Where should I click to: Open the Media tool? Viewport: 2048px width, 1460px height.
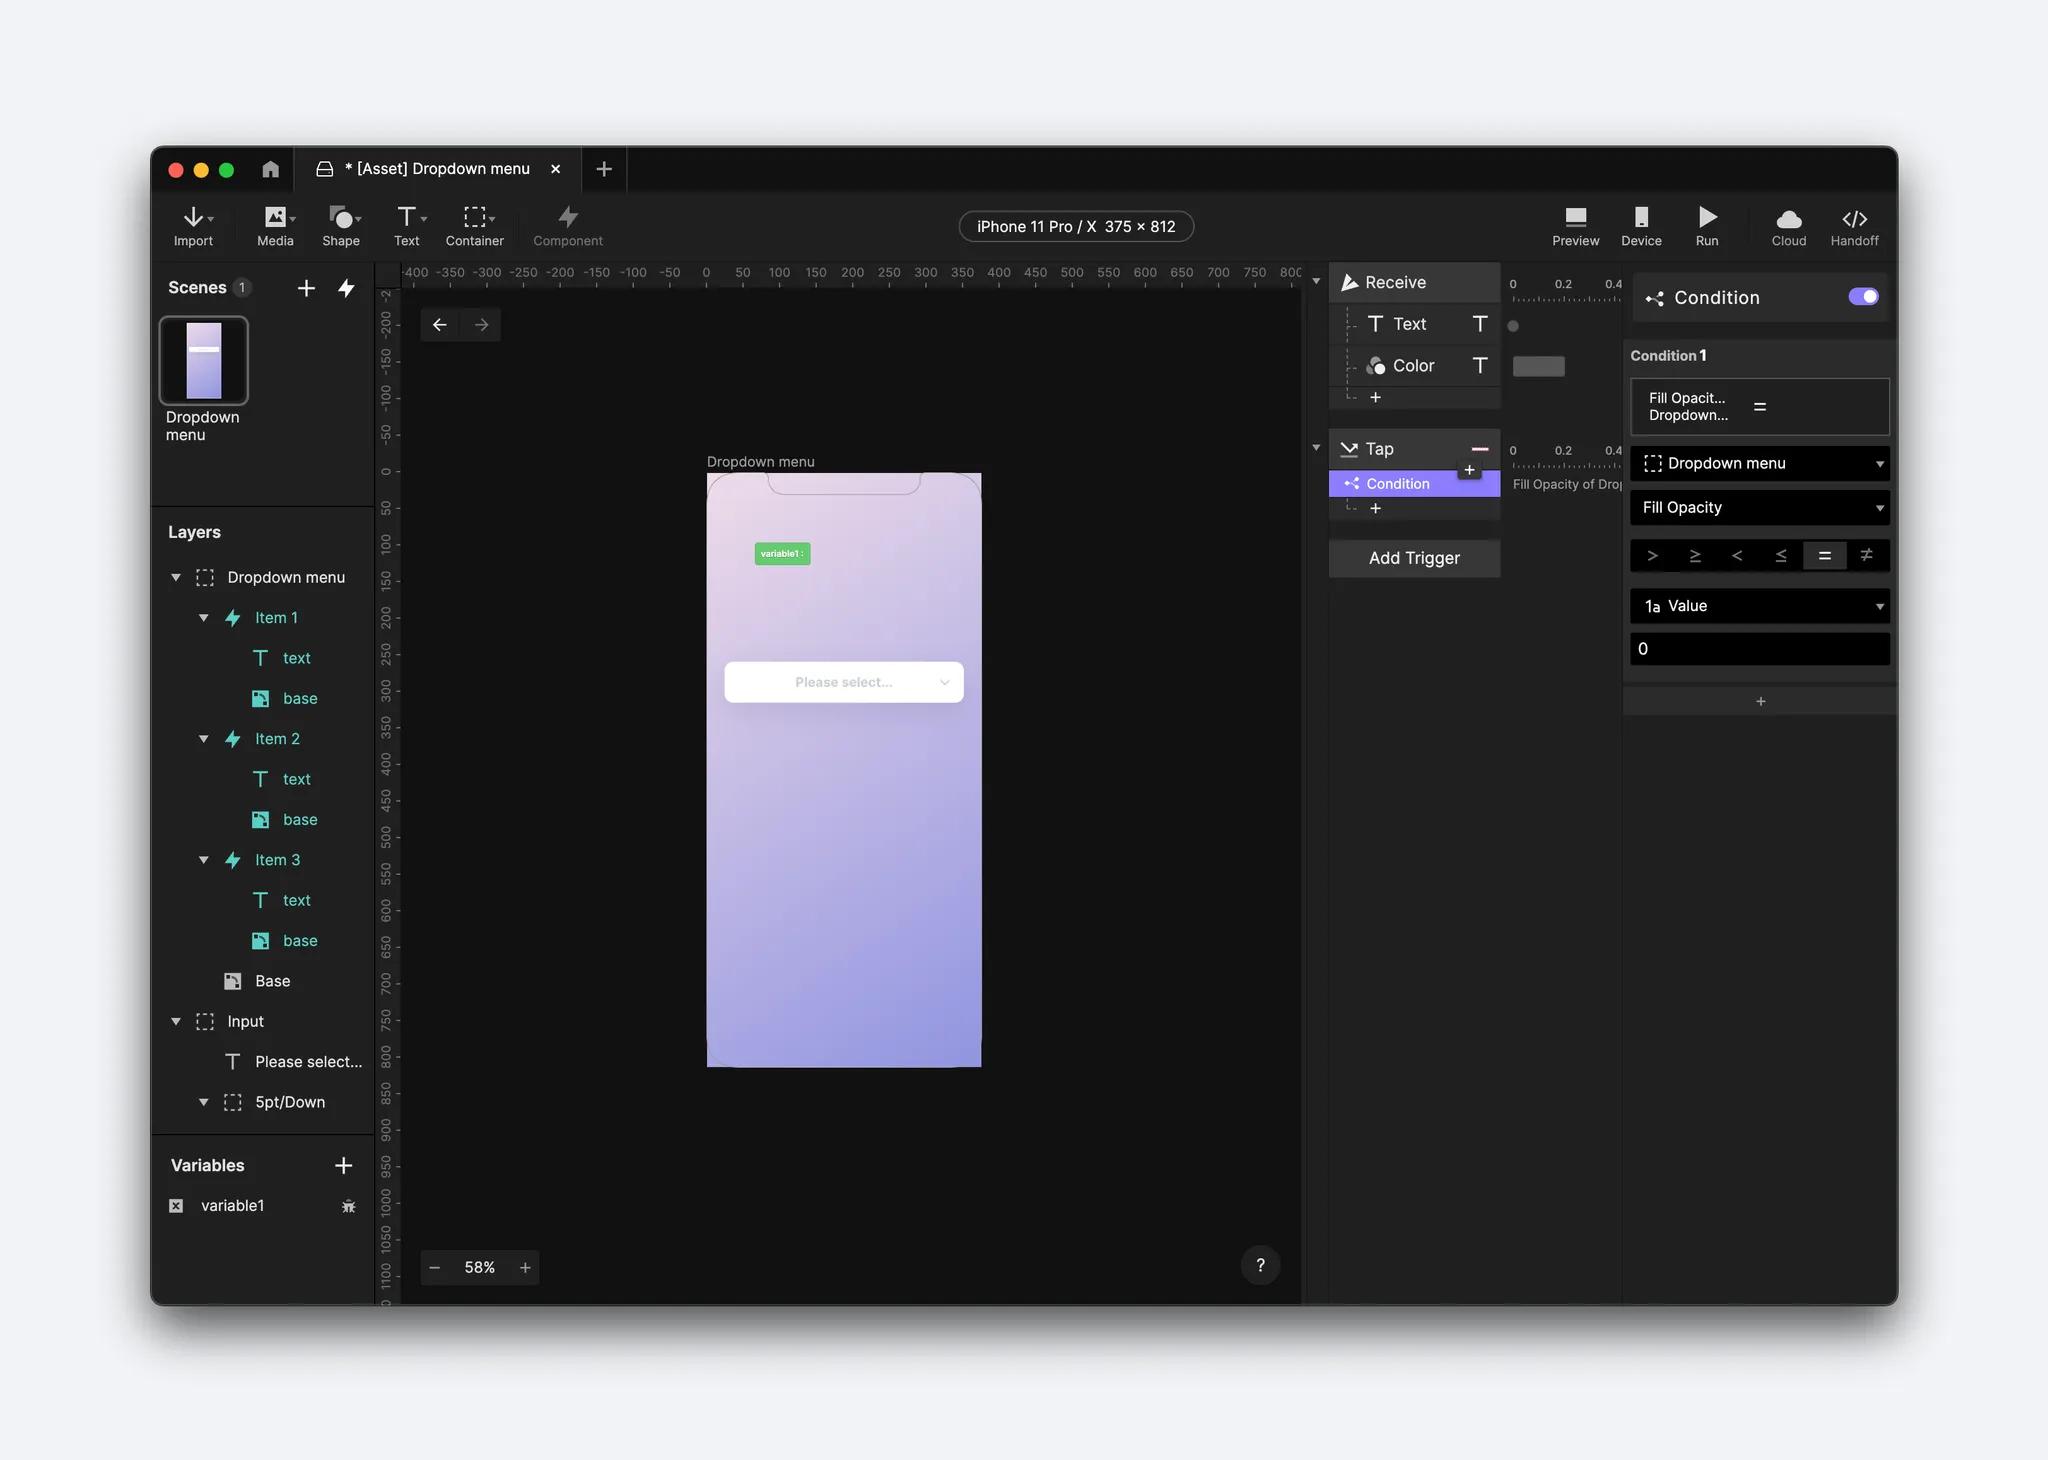click(275, 226)
